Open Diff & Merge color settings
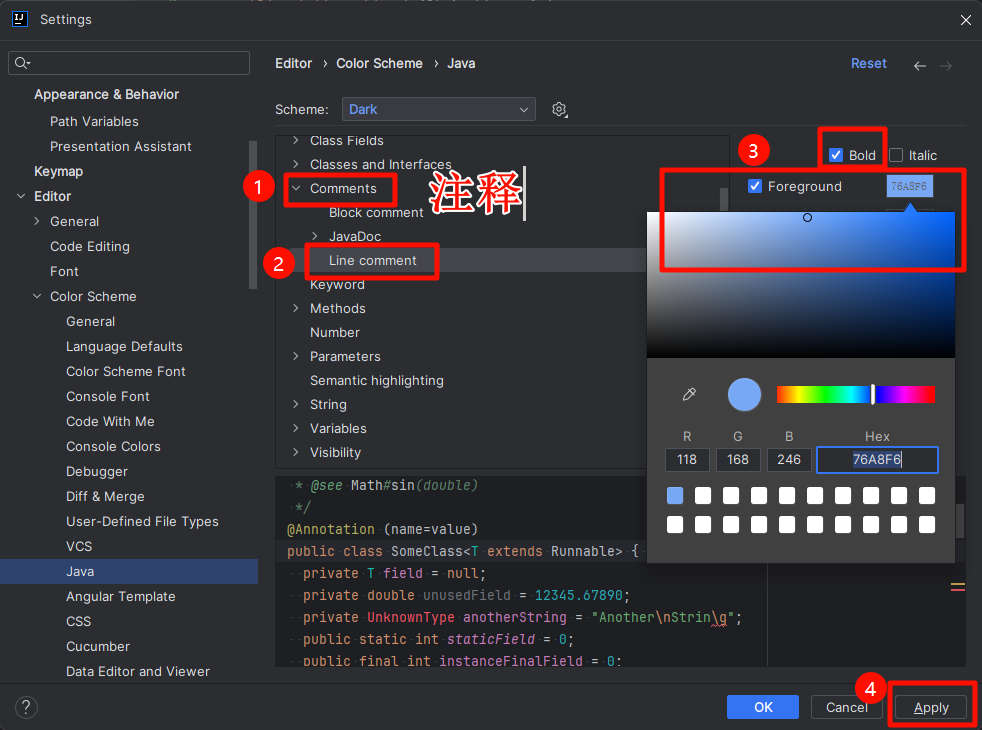Image resolution: width=982 pixels, height=730 pixels. 105,496
